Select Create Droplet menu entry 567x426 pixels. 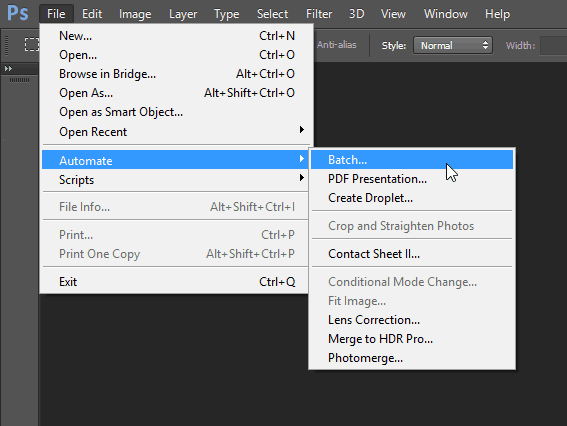412,198
